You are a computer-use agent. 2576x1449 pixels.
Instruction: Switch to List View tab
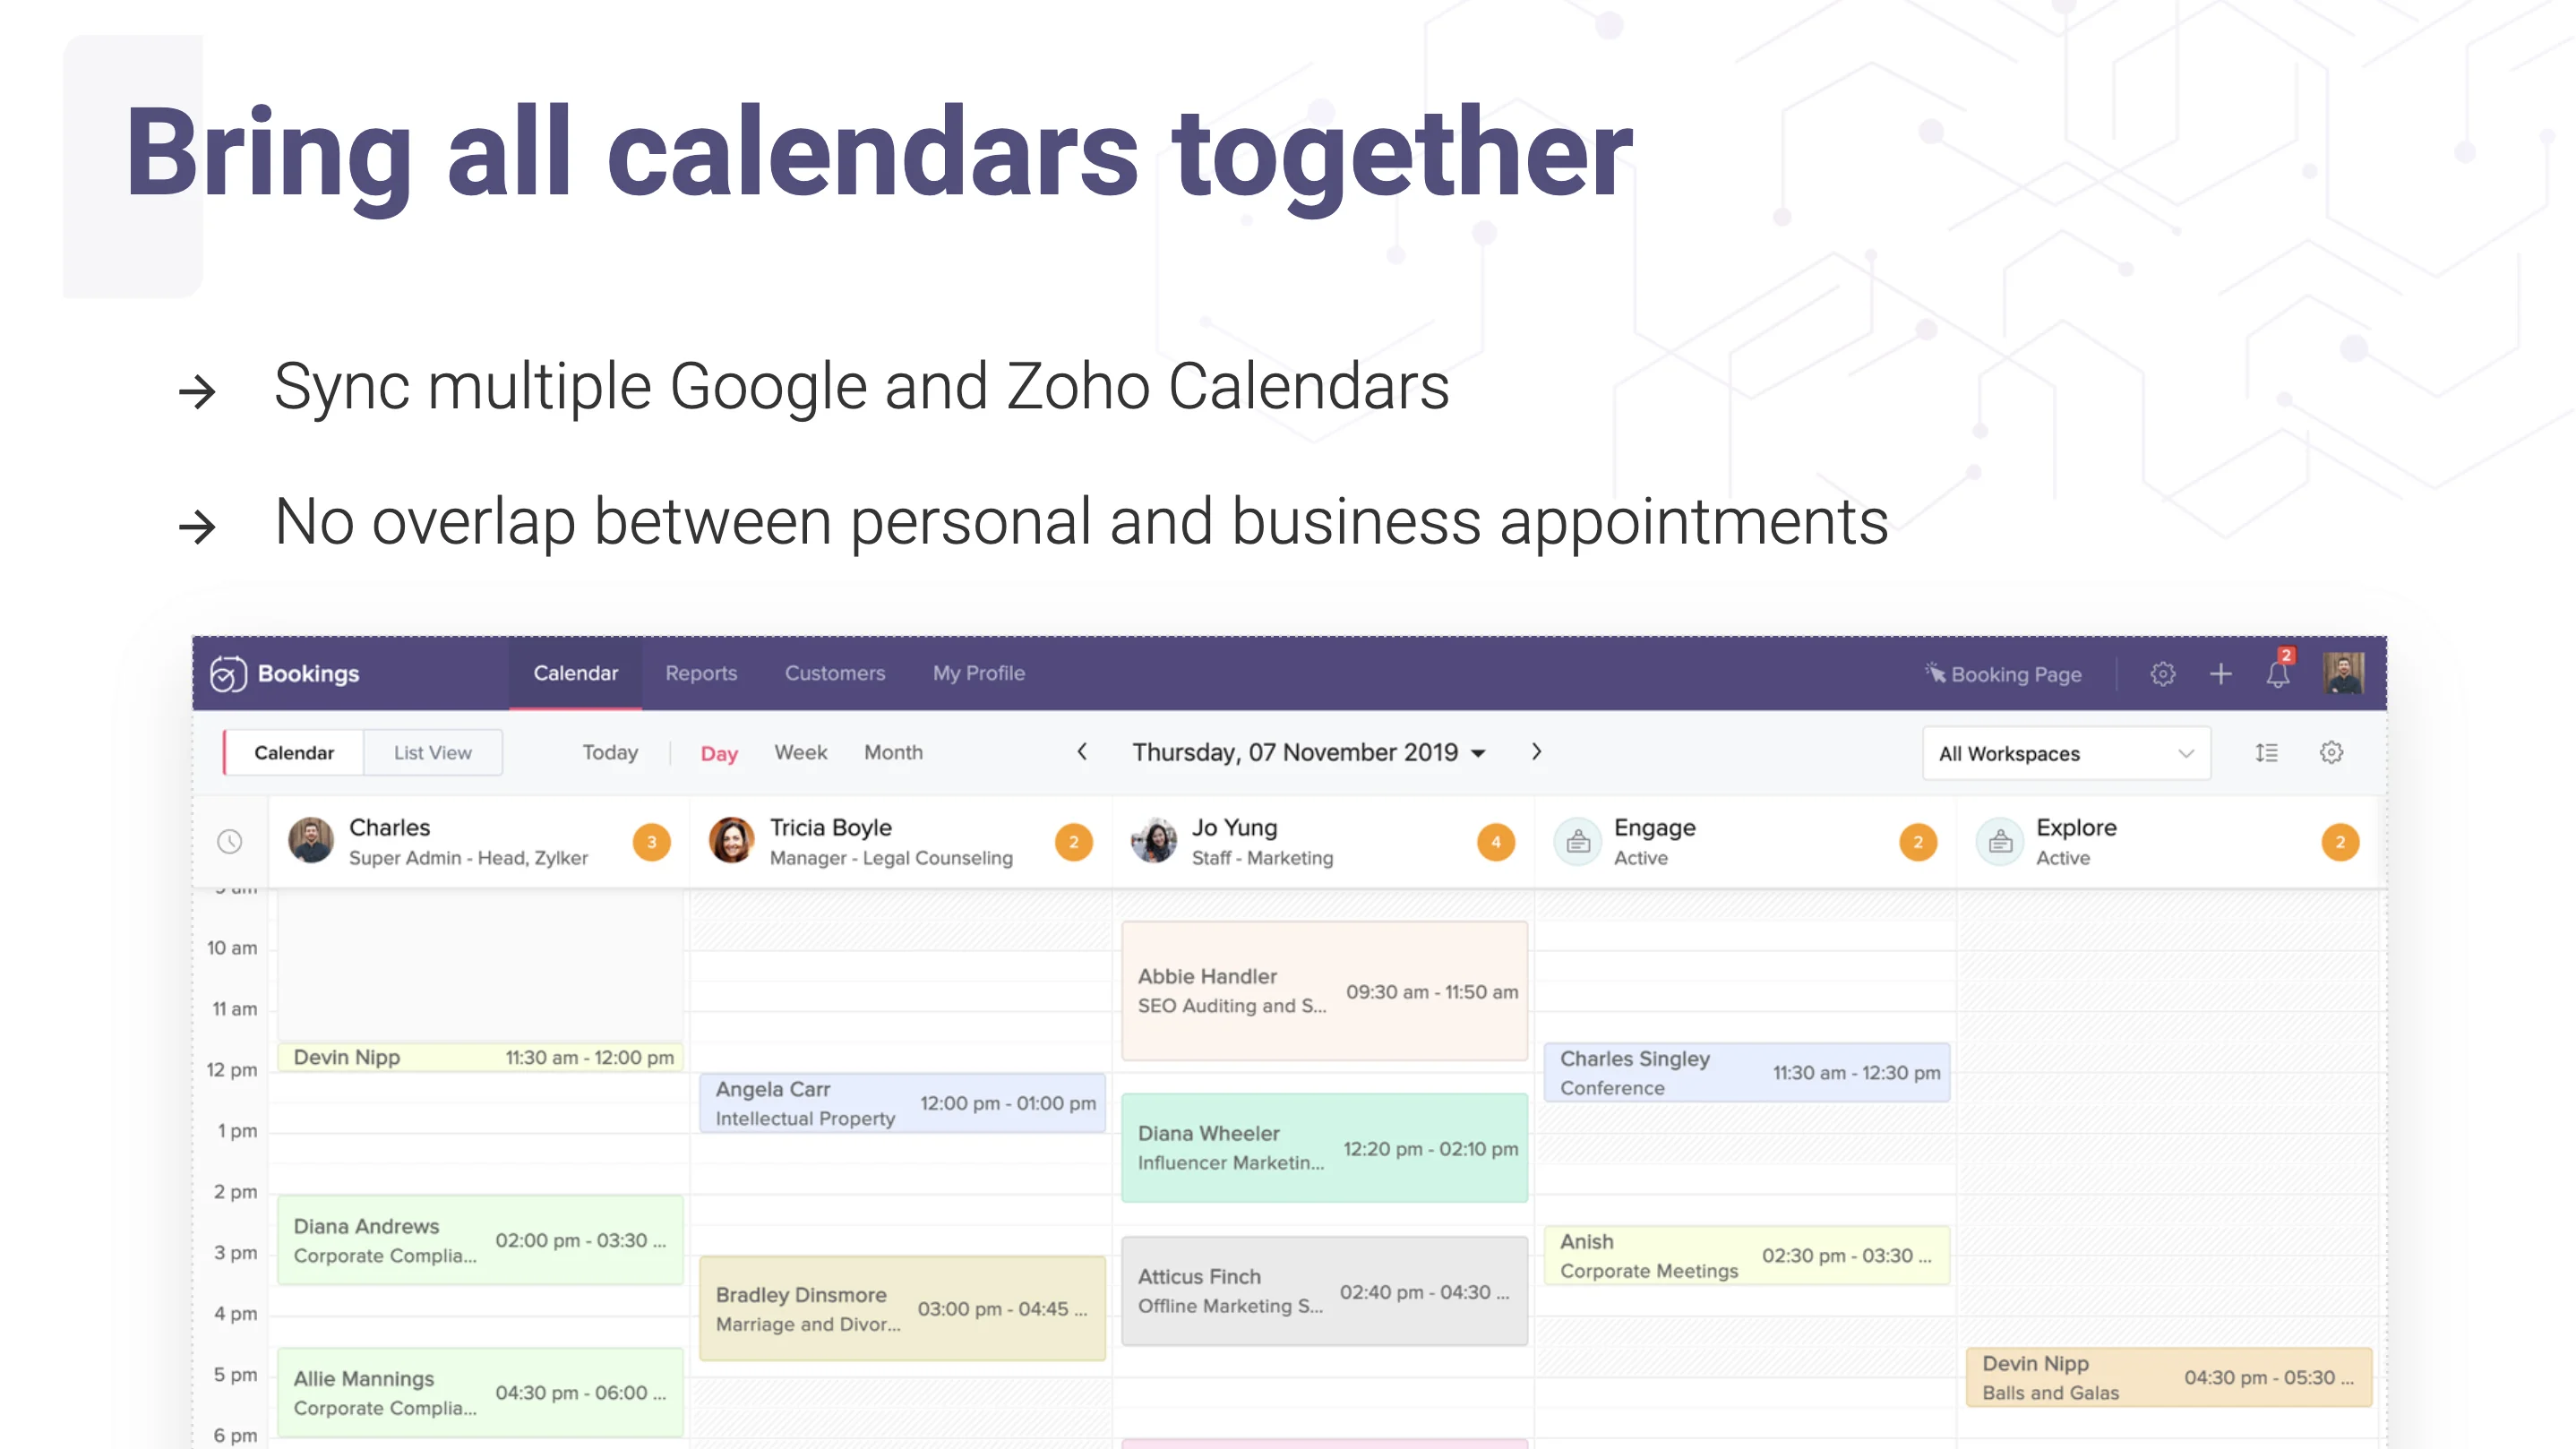[x=432, y=752]
